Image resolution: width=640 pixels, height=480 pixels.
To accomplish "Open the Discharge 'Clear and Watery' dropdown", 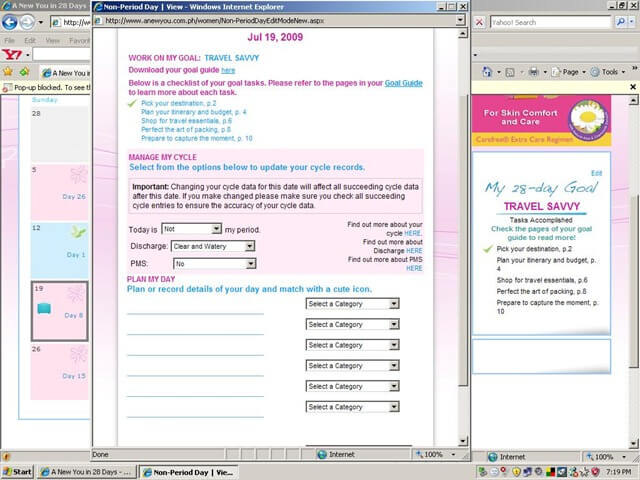I will 212,246.
